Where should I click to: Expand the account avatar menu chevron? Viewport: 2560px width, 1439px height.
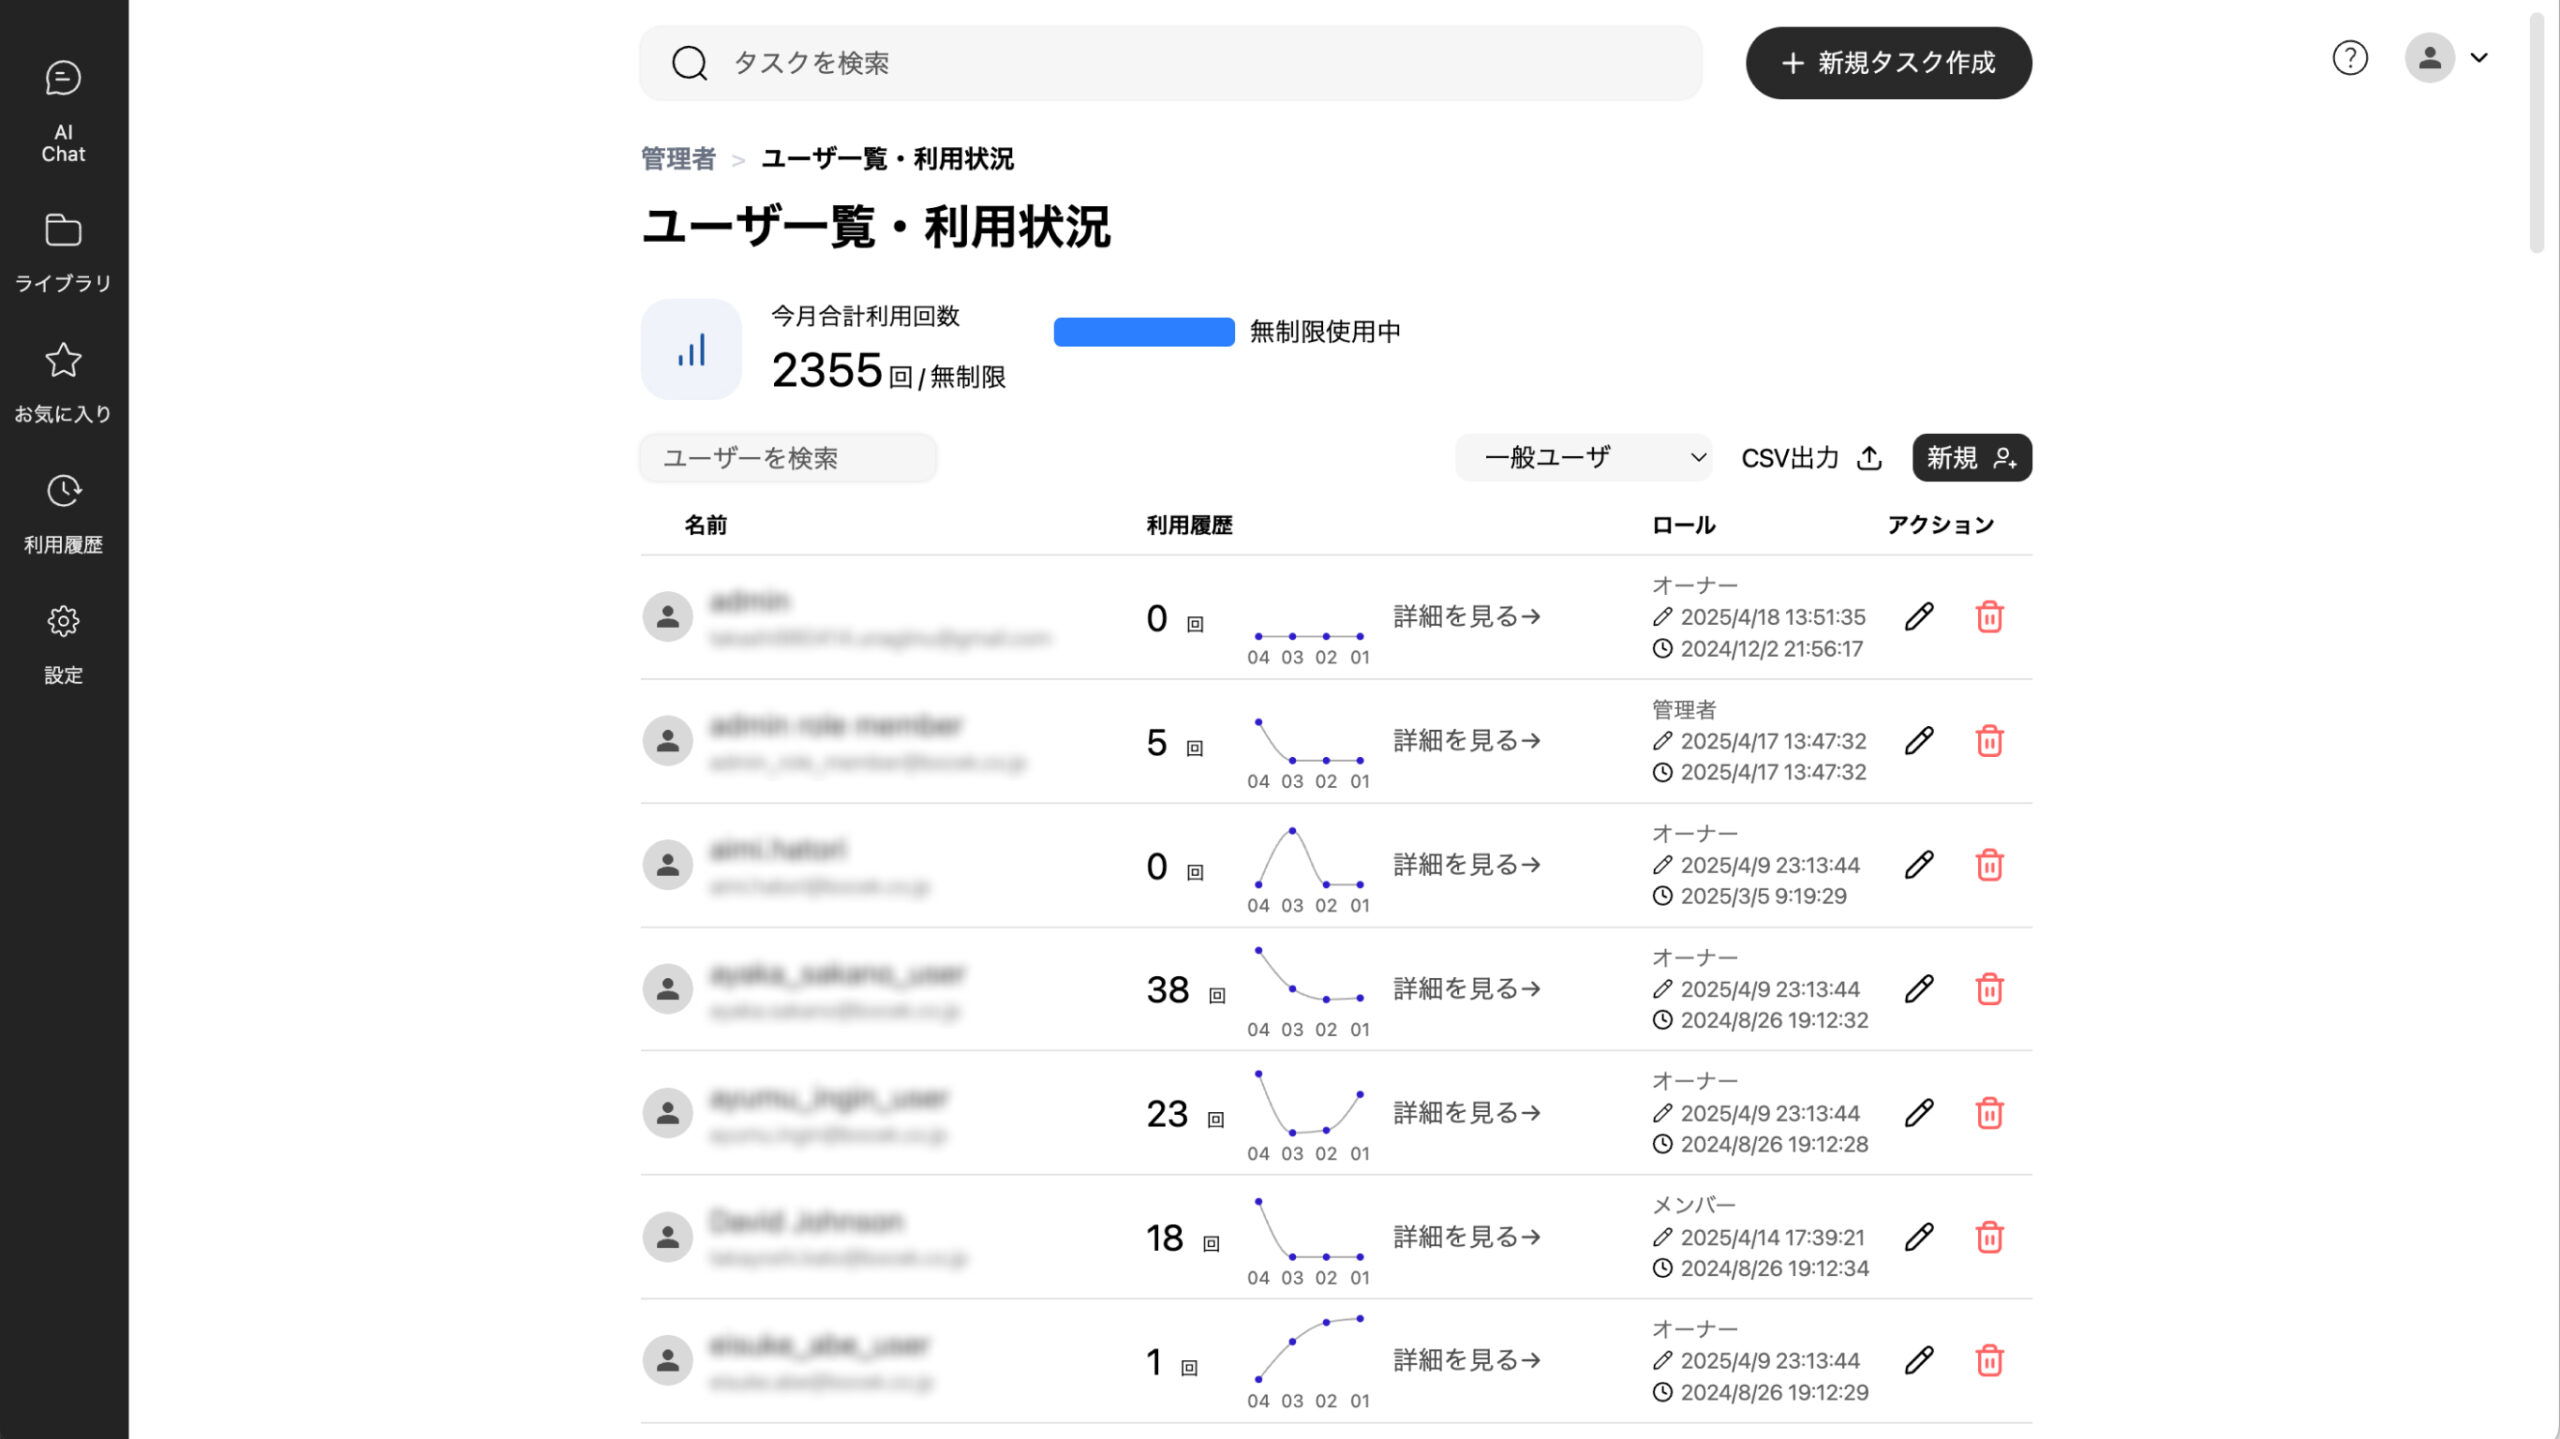click(2479, 58)
